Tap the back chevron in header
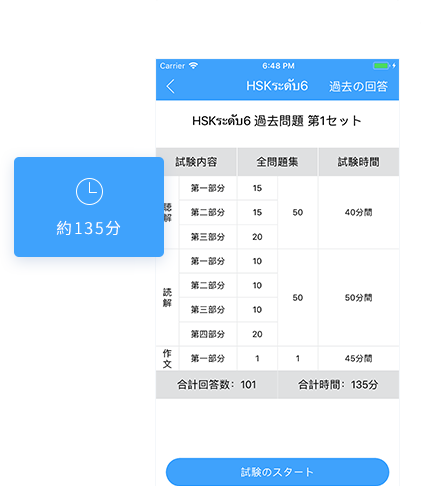Image resolution: width=421 pixels, height=486 pixels. (170, 86)
